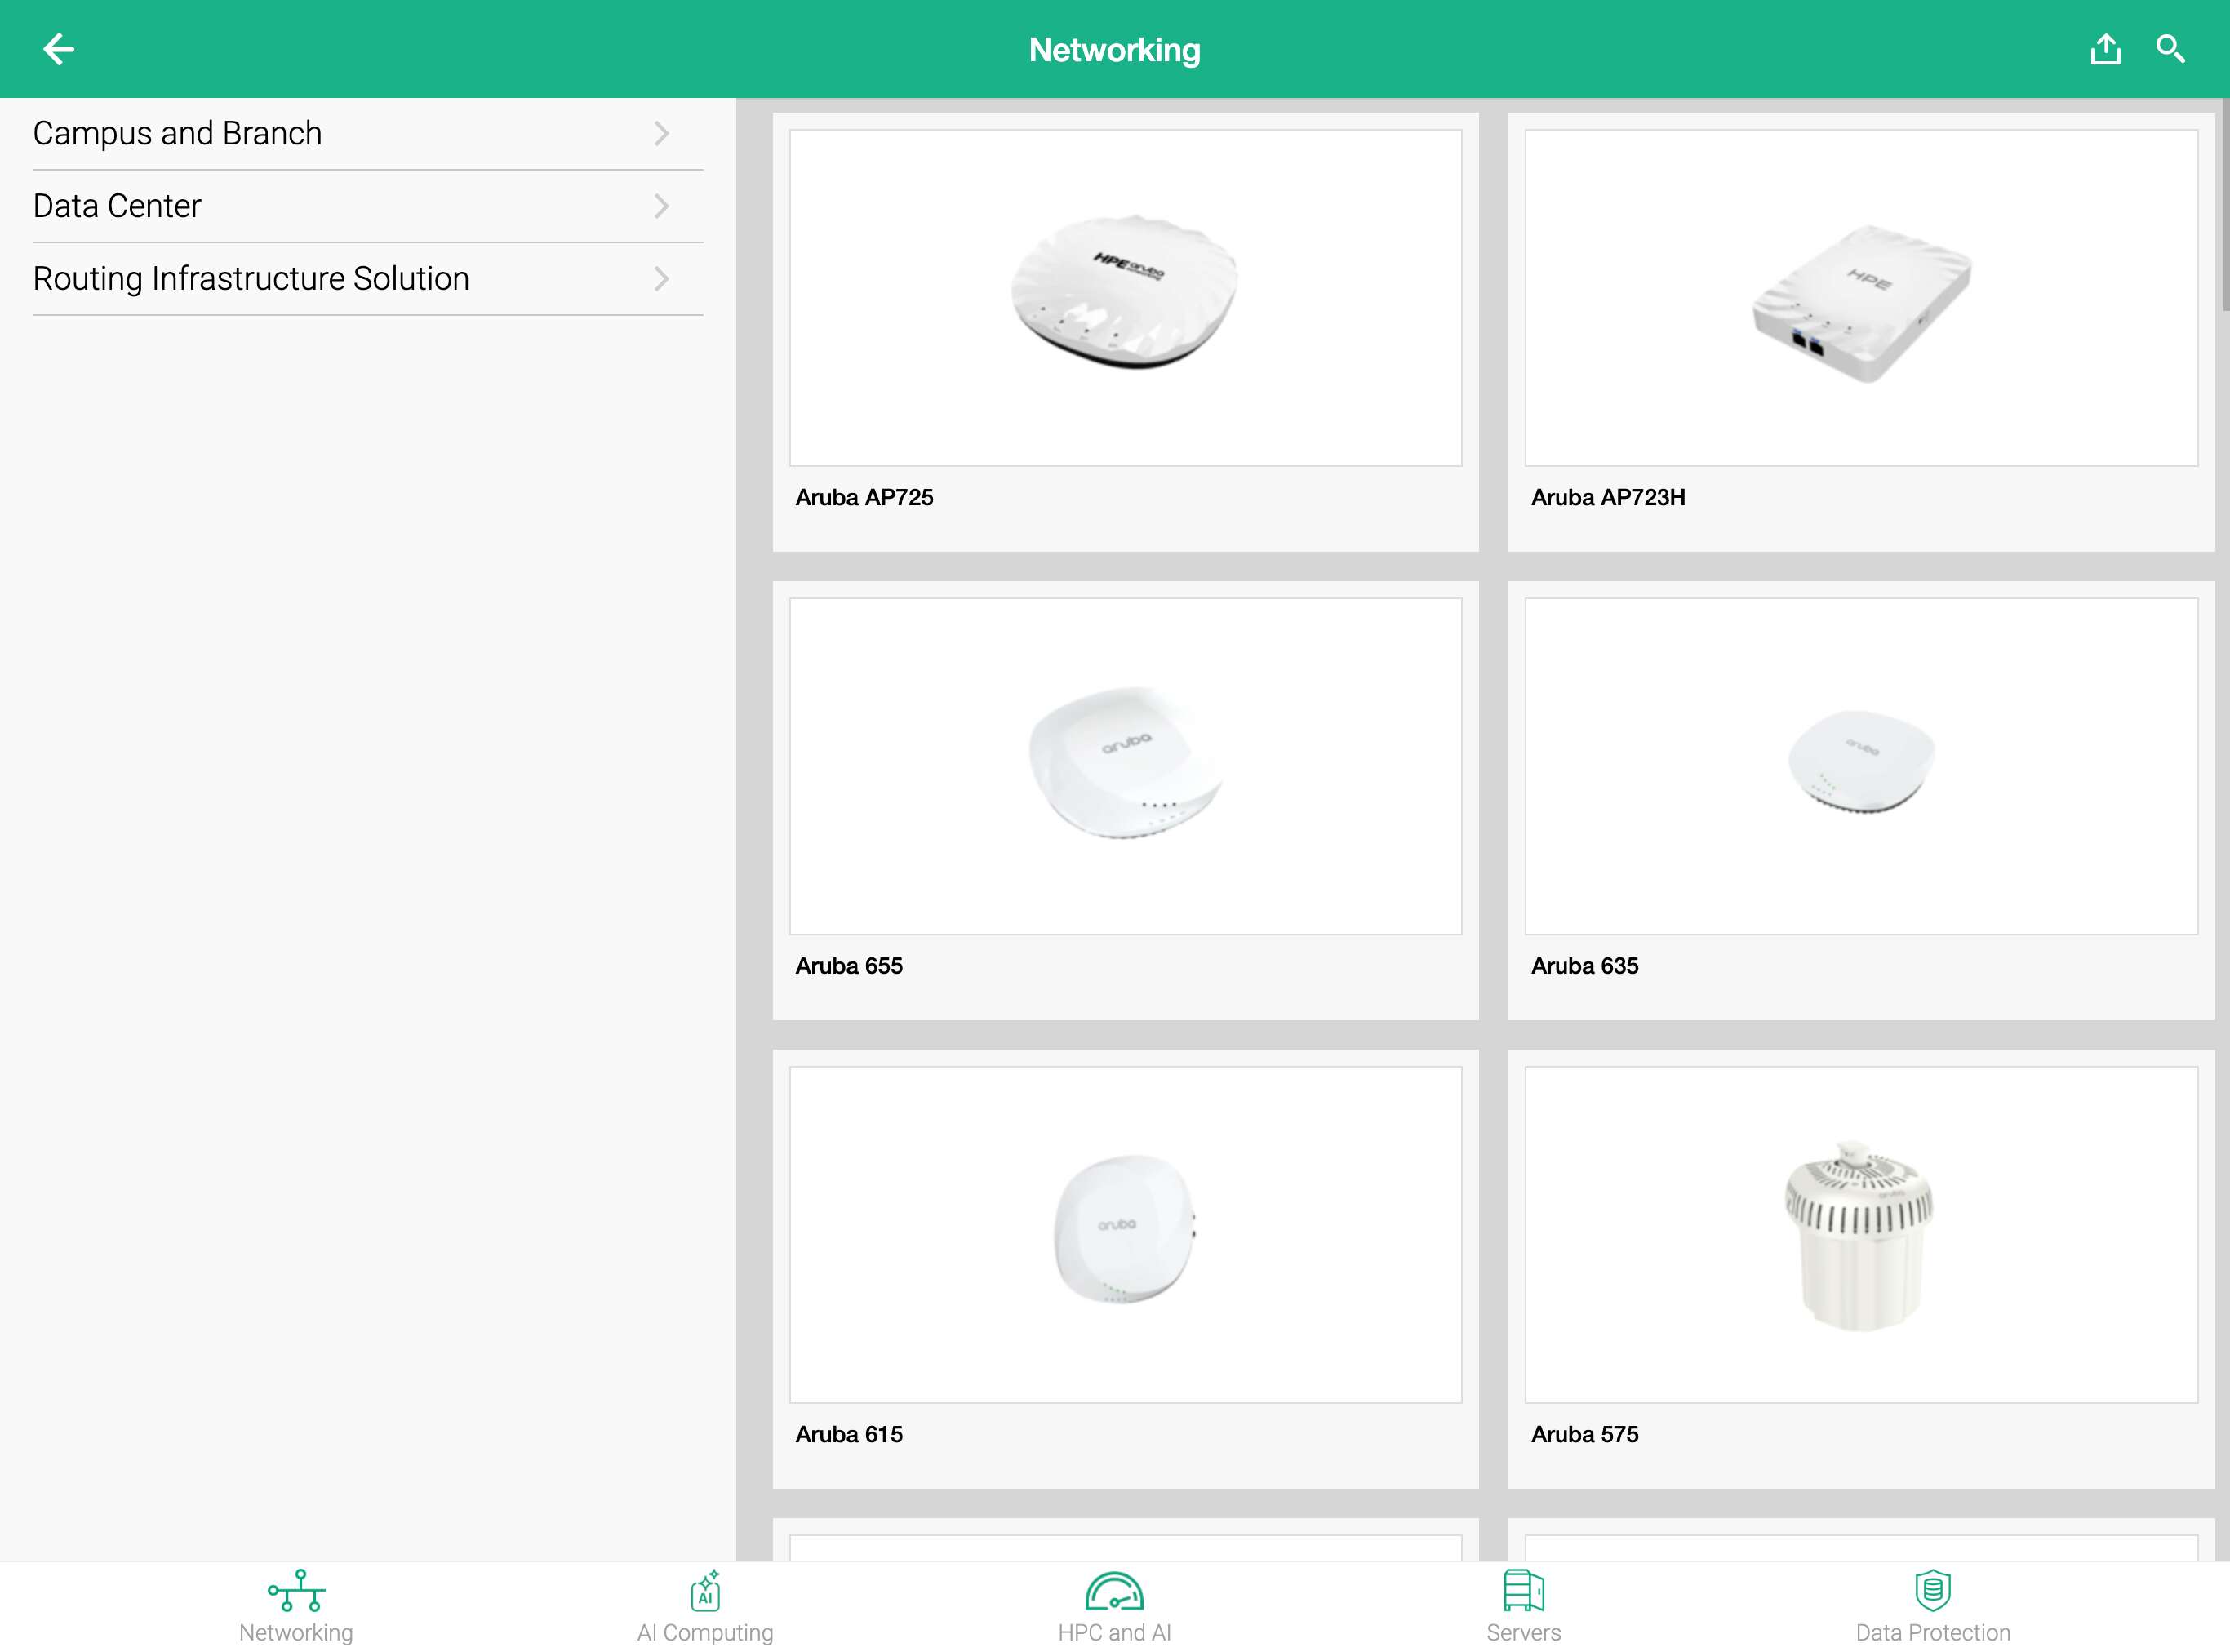This screenshot has width=2230, height=1652.
Task: Switch to the Servers tab label
Action: [1523, 1632]
